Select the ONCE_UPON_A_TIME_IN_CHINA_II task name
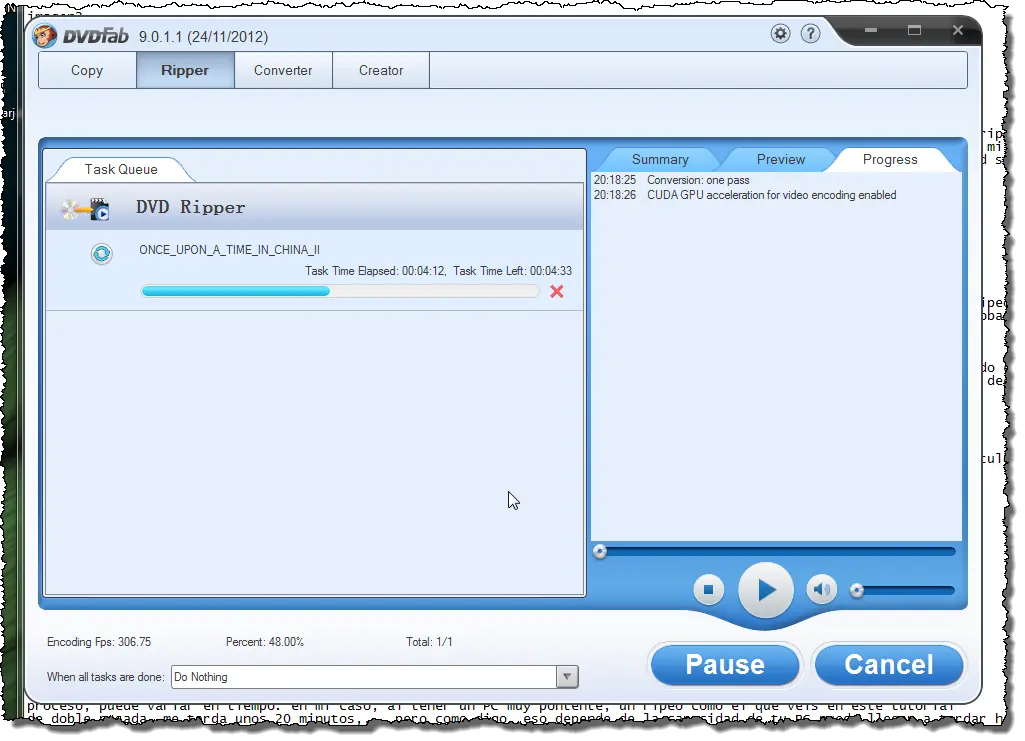Screen dimensions: 1025x741 229,250
